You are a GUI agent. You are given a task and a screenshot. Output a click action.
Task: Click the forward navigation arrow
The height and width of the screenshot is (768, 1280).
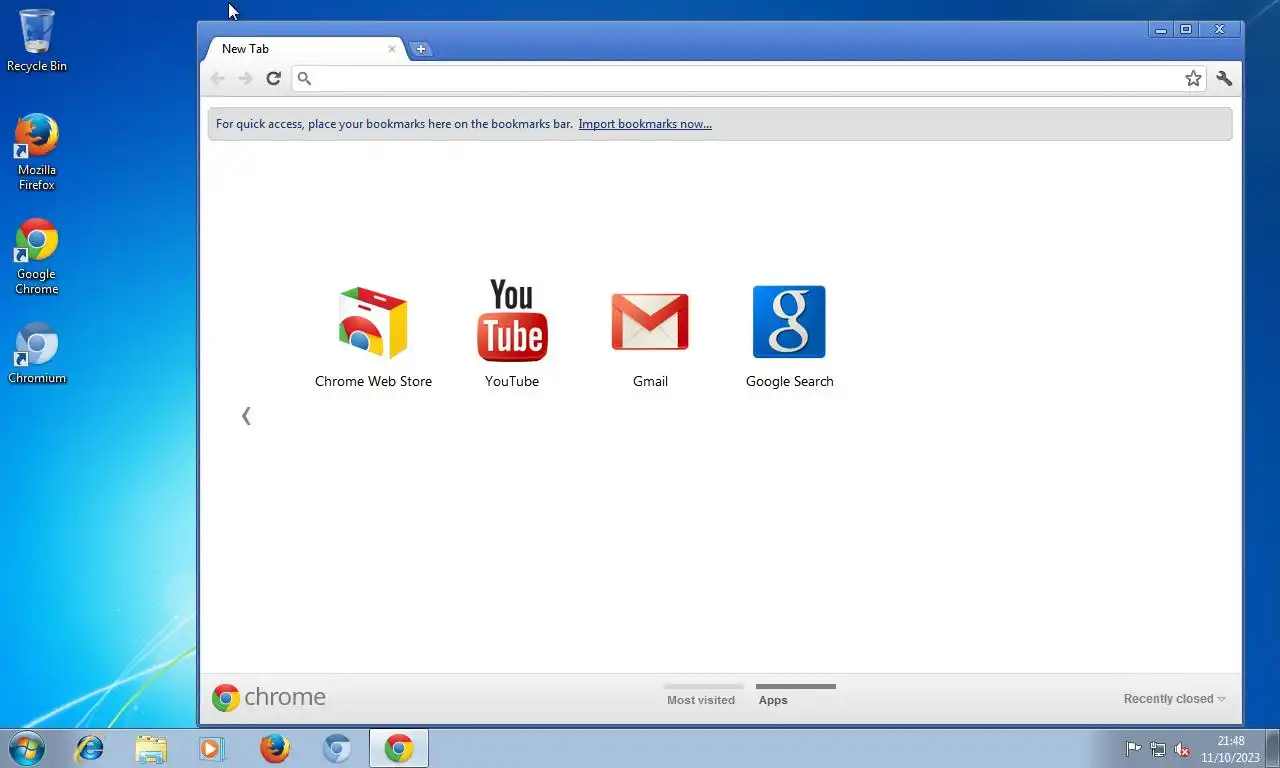point(245,78)
